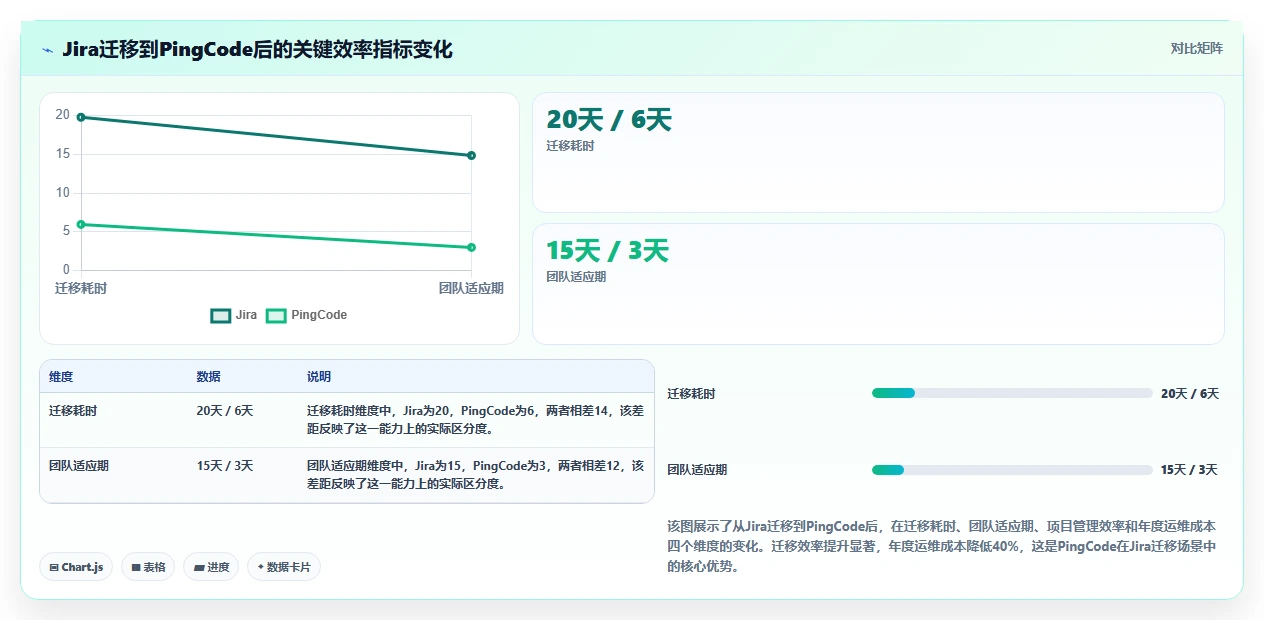Click the 数据 column header
Image resolution: width=1264 pixels, height=620 pixels.
(x=209, y=377)
